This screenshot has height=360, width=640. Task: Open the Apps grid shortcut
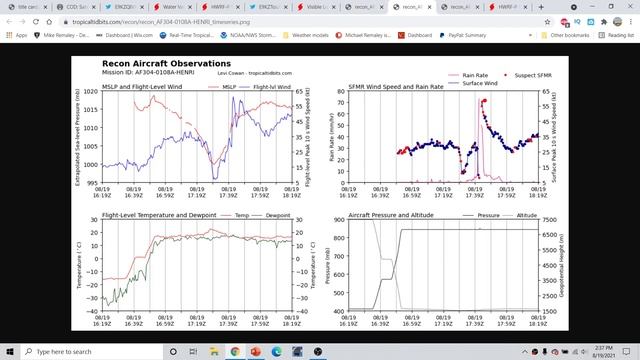(x=17, y=36)
